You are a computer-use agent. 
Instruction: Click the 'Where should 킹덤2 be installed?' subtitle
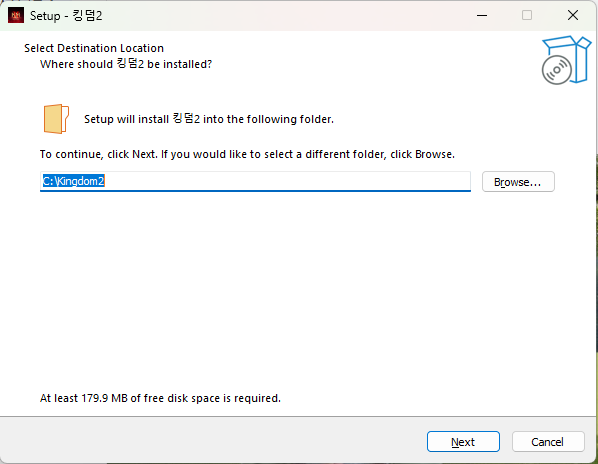point(126,64)
